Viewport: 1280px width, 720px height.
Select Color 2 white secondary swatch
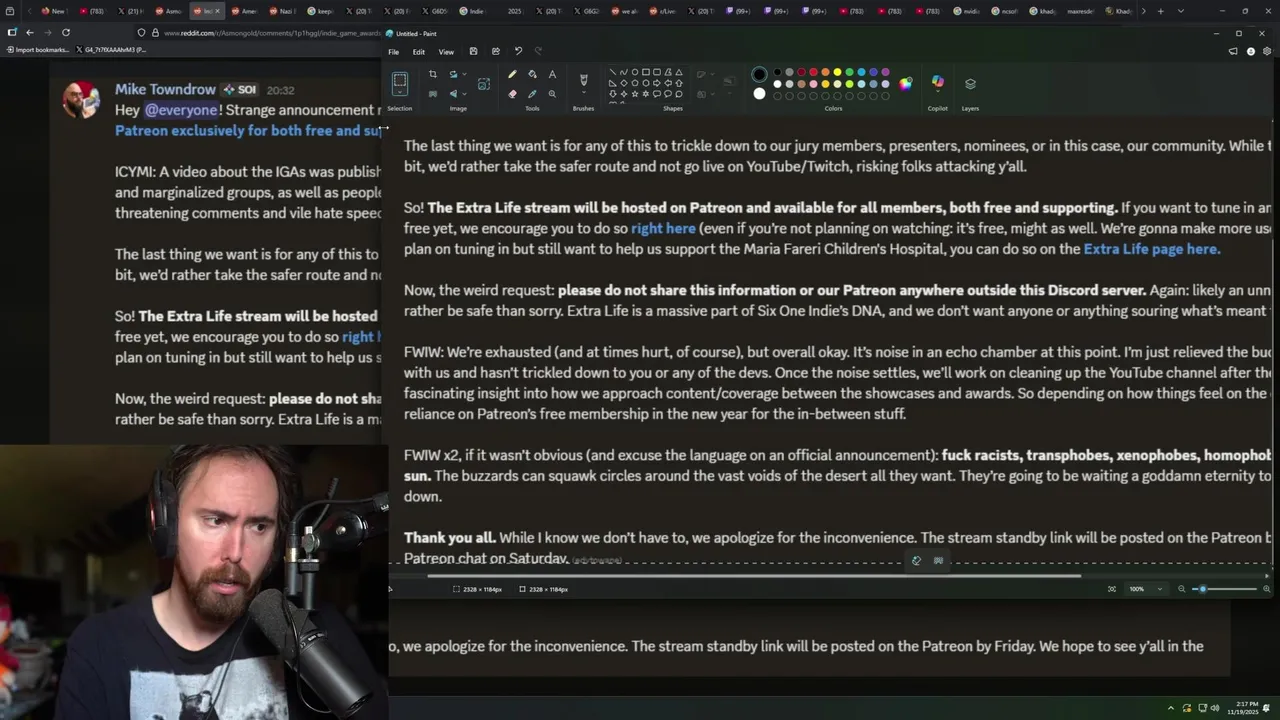759,94
